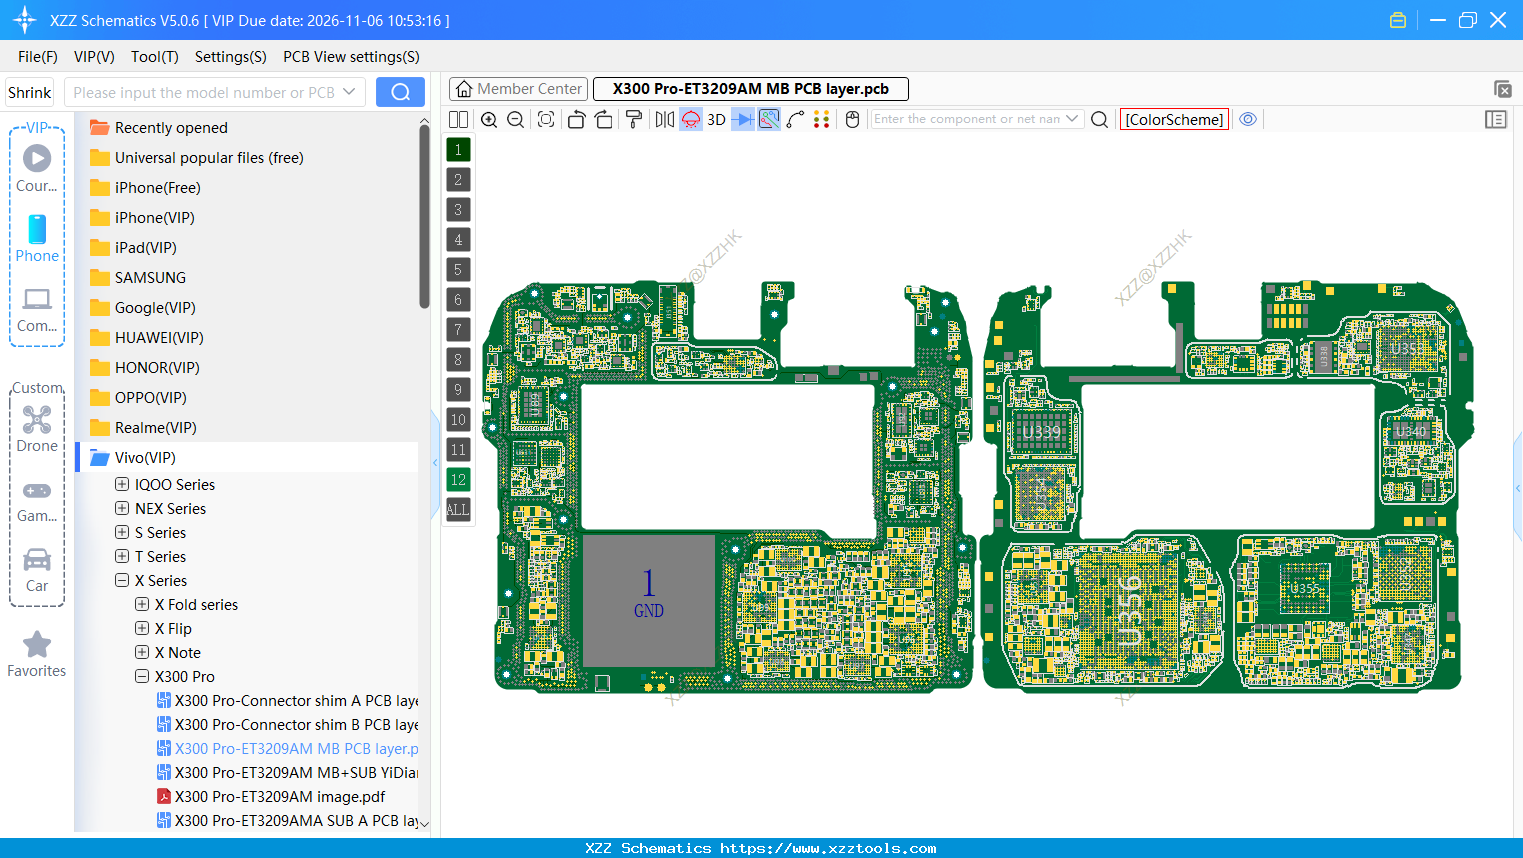Select the Zoom In tool

(x=489, y=119)
